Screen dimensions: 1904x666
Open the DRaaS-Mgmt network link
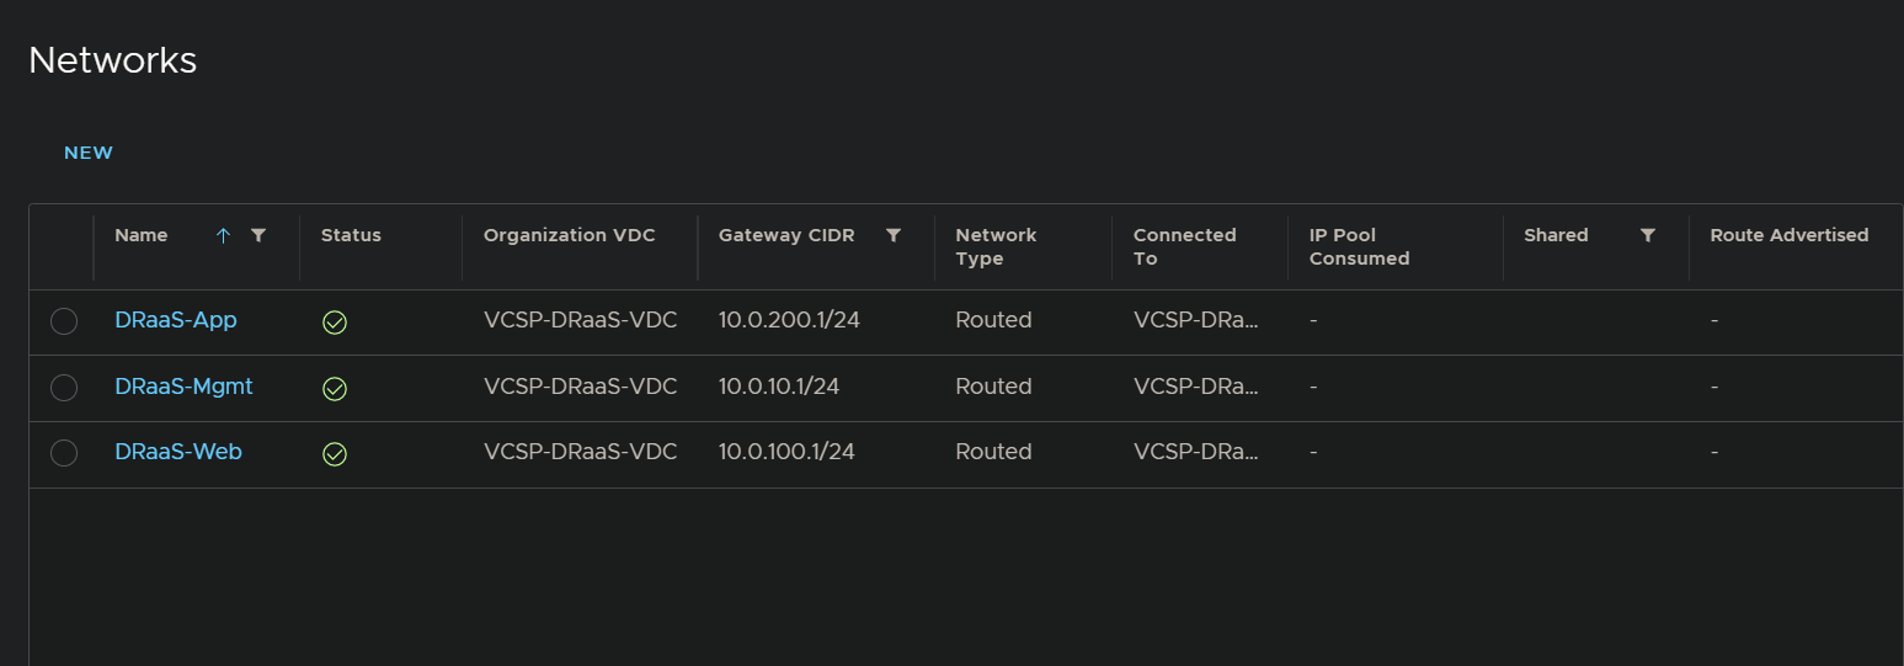(184, 386)
